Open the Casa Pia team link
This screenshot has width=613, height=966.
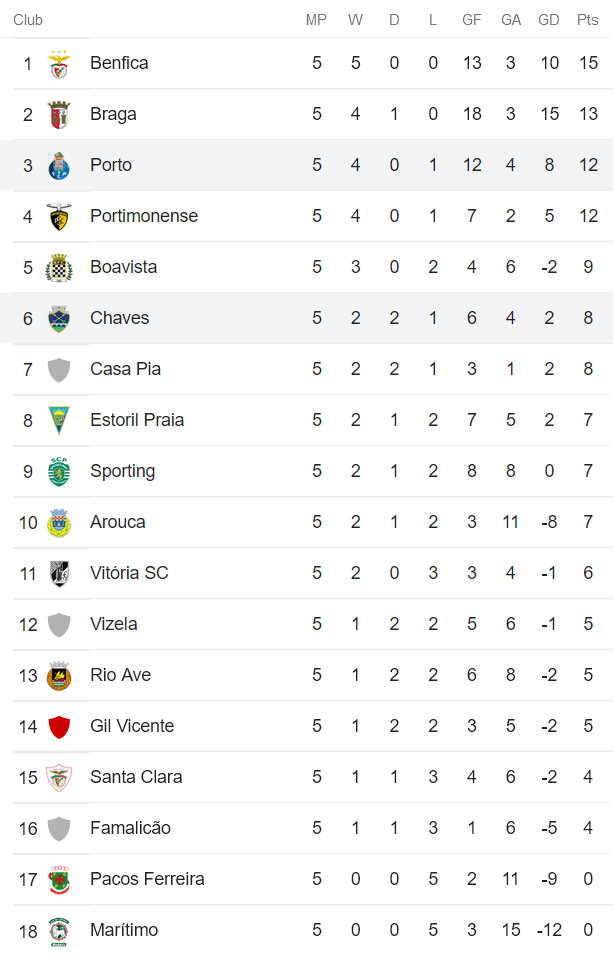125,369
